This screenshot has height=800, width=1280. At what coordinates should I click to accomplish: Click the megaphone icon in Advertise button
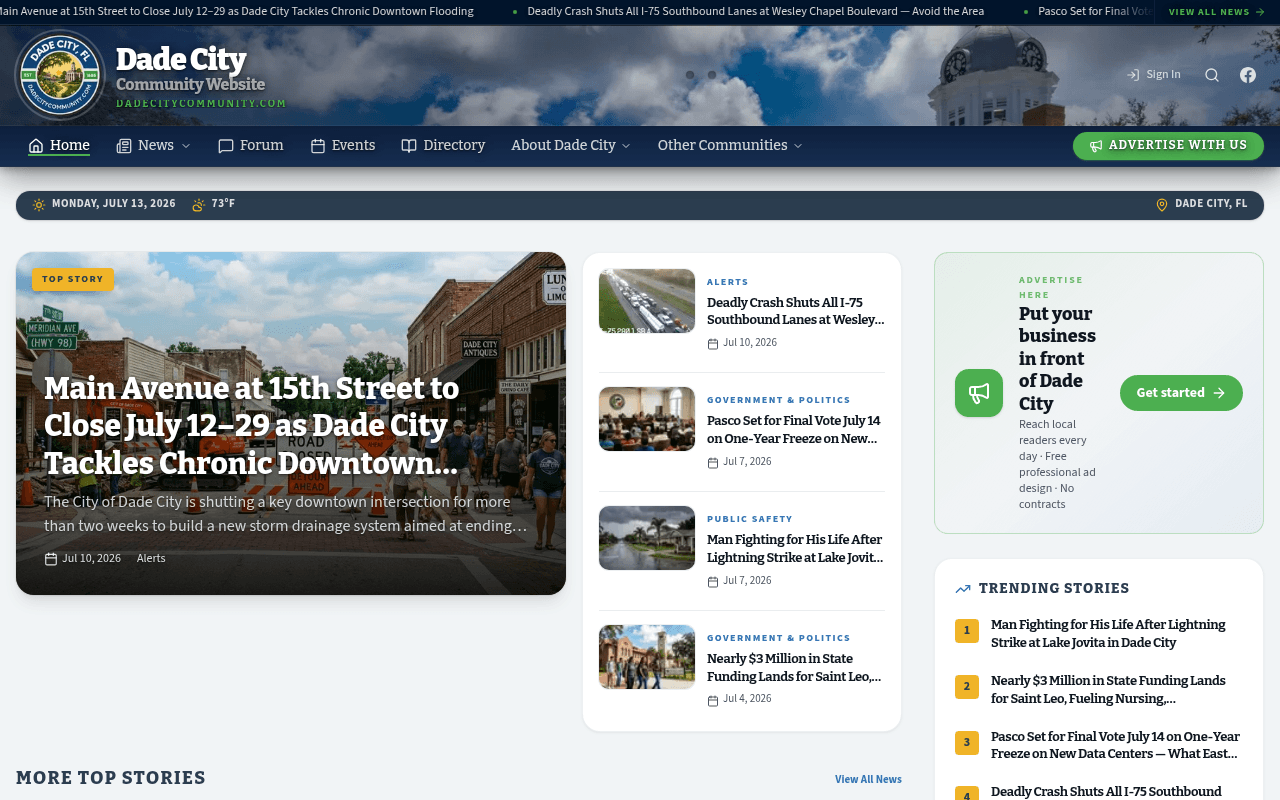tap(1096, 146)
